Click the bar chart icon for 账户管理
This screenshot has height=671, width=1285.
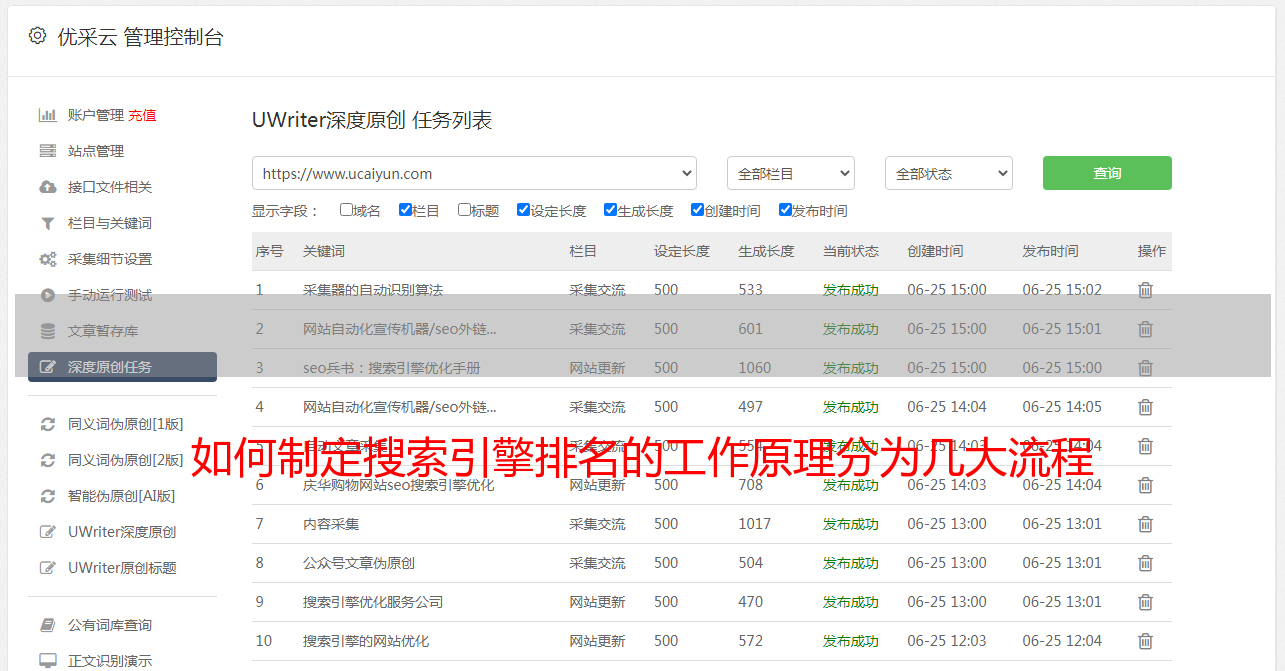47,115
